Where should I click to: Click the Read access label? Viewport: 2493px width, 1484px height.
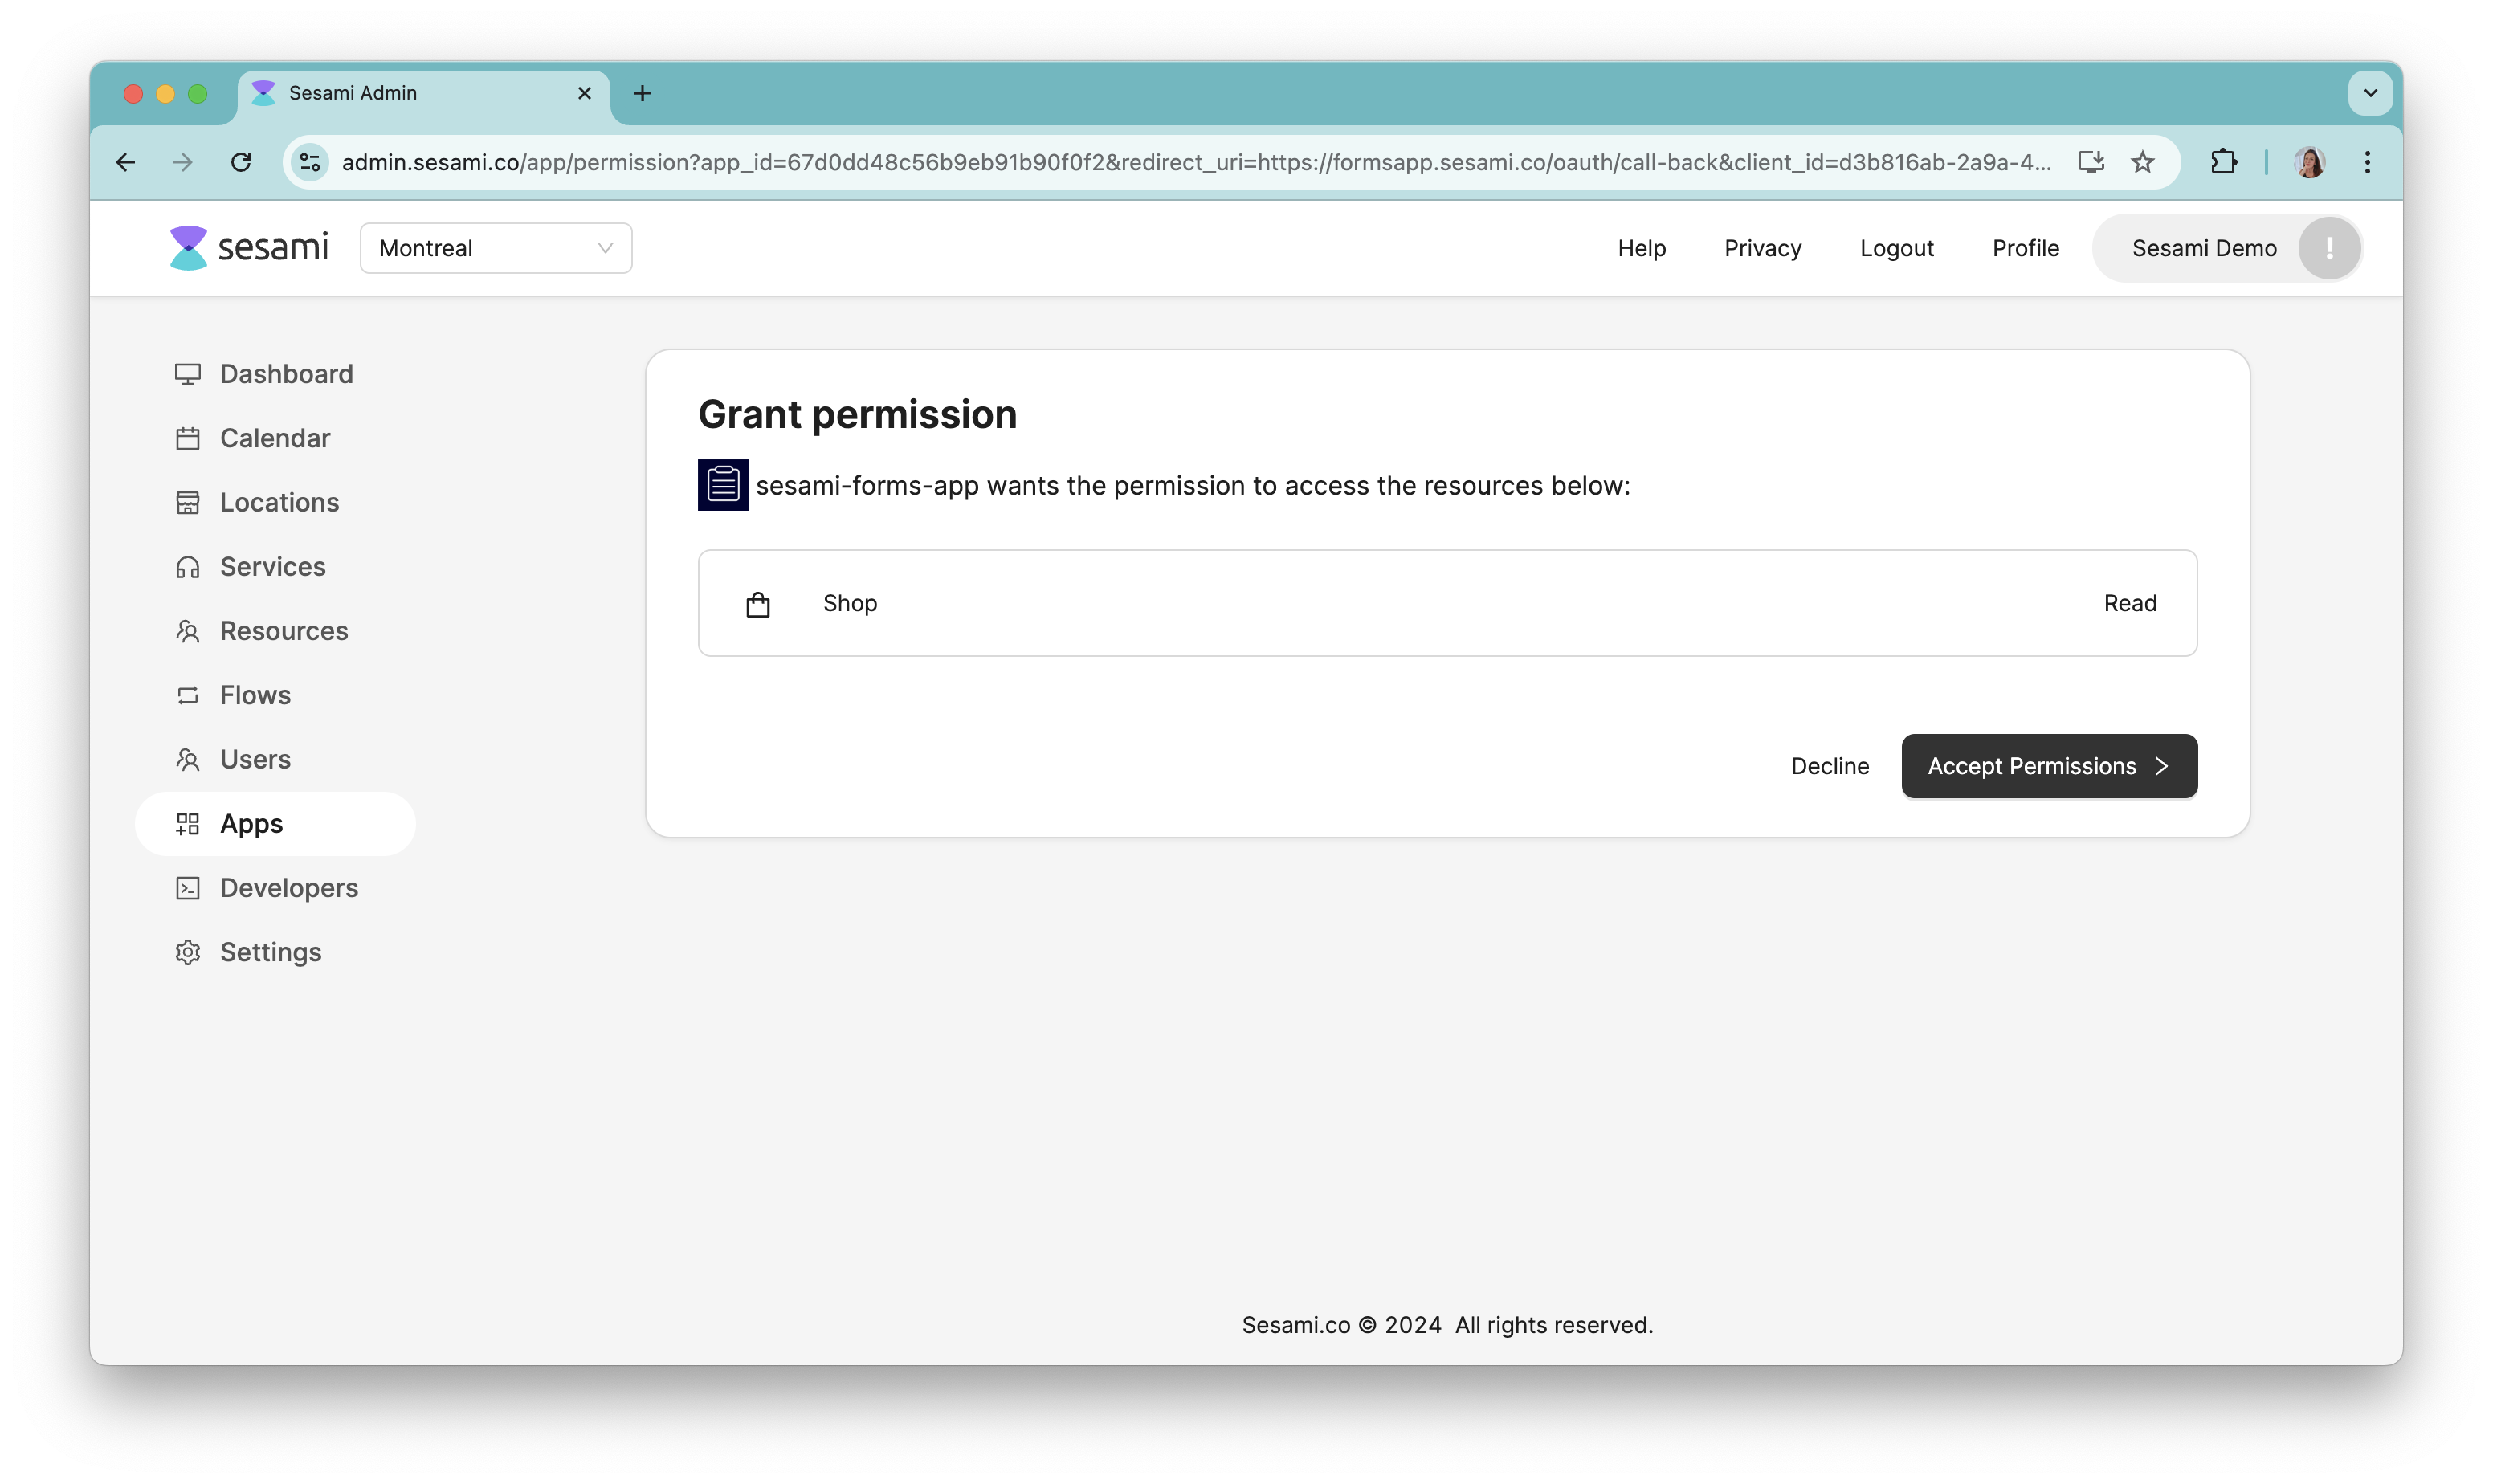click(2130, 603)
